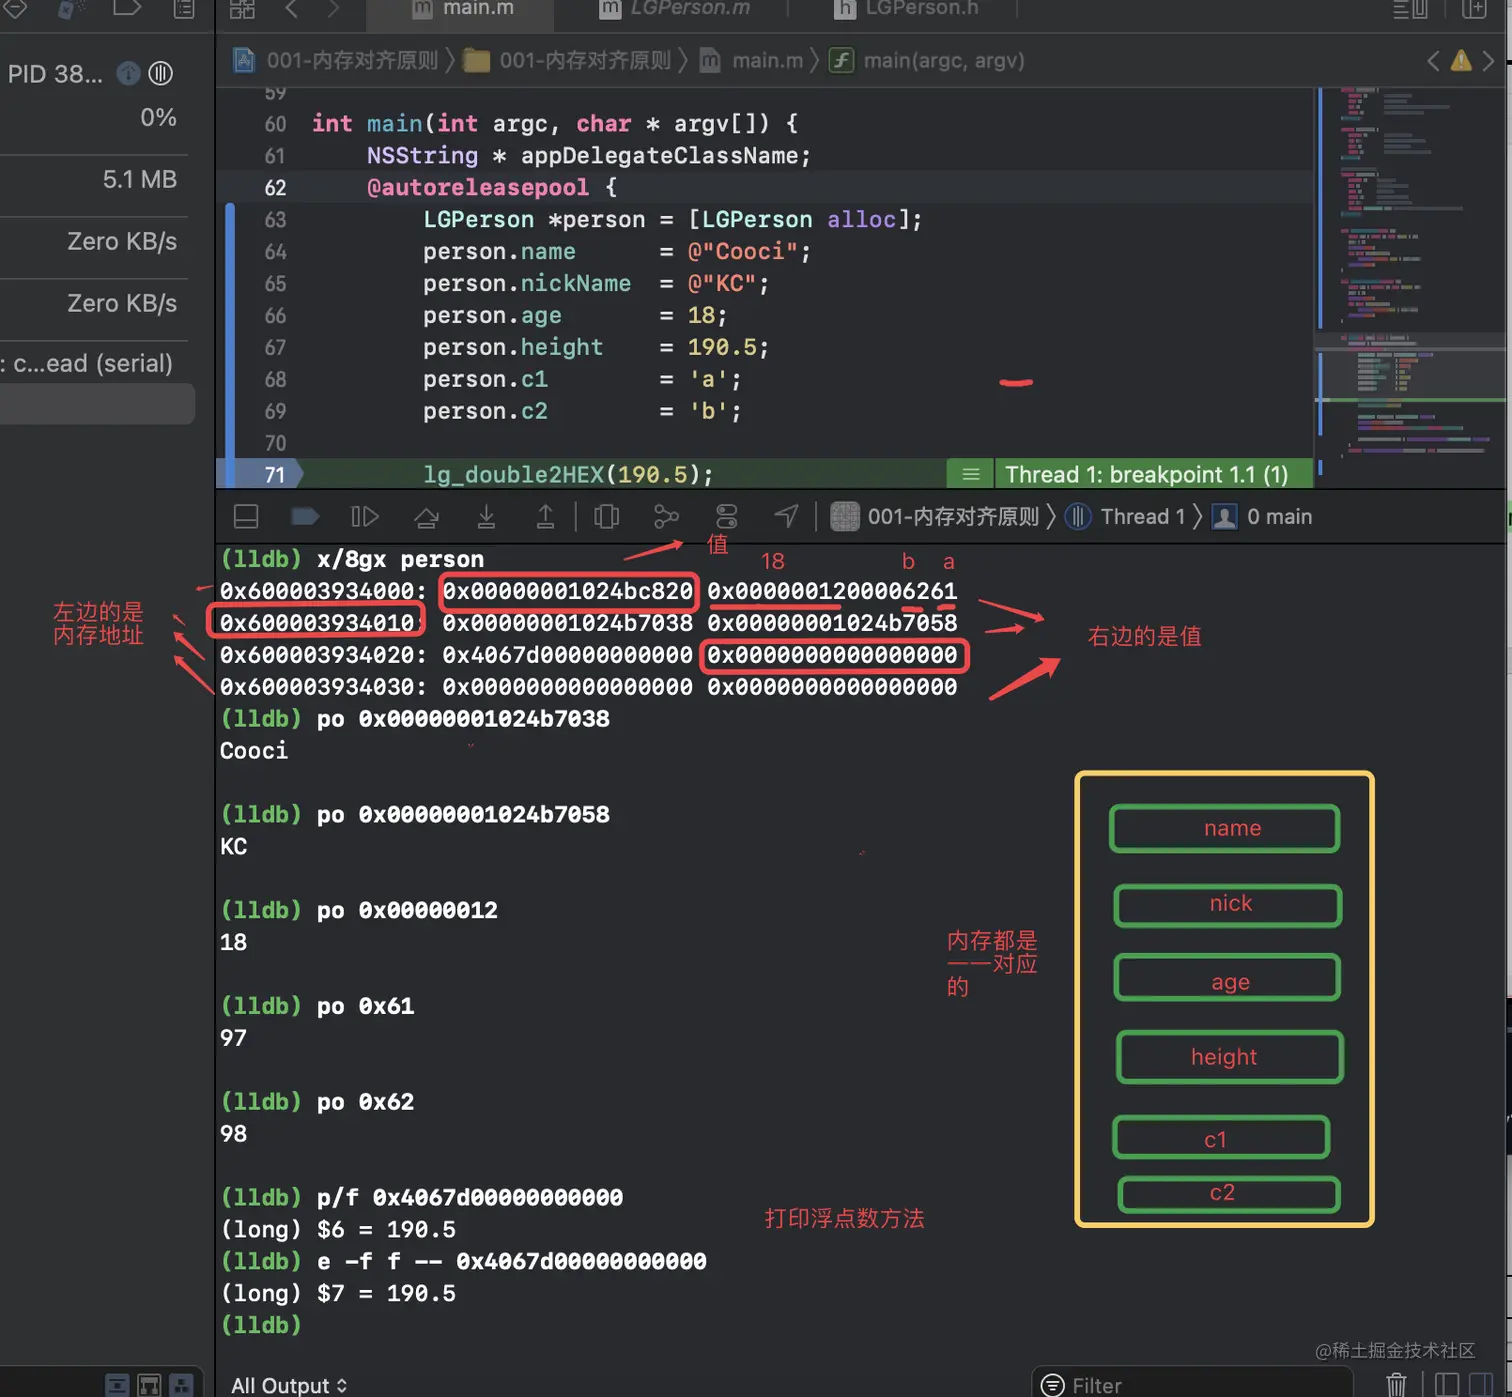Open the related items grid icon
Viewport: 1512px width, 1397px height.
243,9
